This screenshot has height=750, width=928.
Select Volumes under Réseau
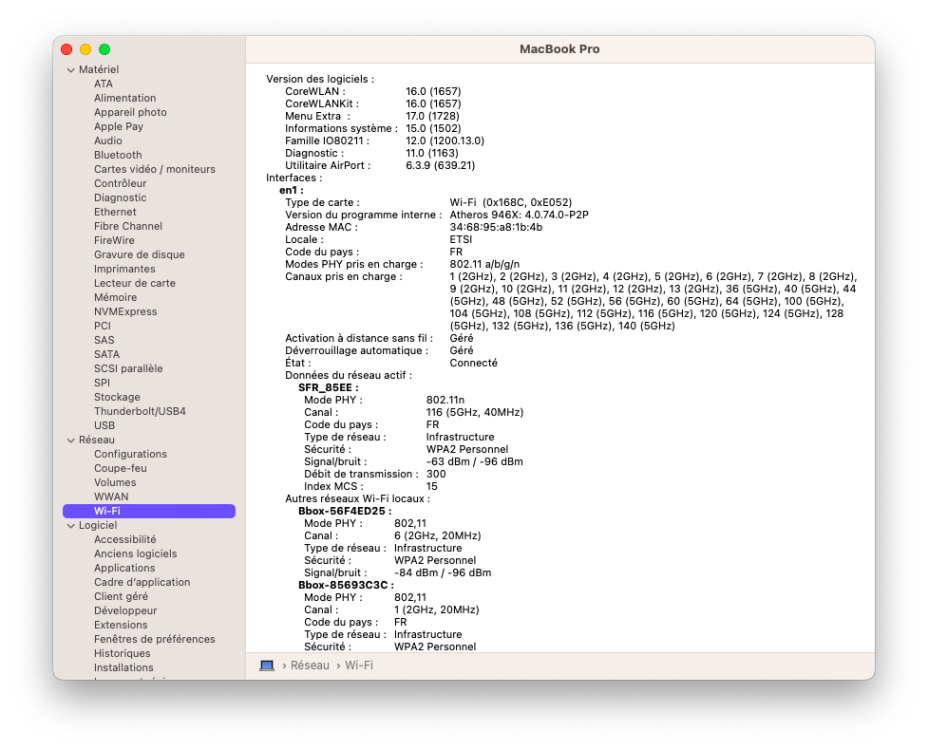115,482
